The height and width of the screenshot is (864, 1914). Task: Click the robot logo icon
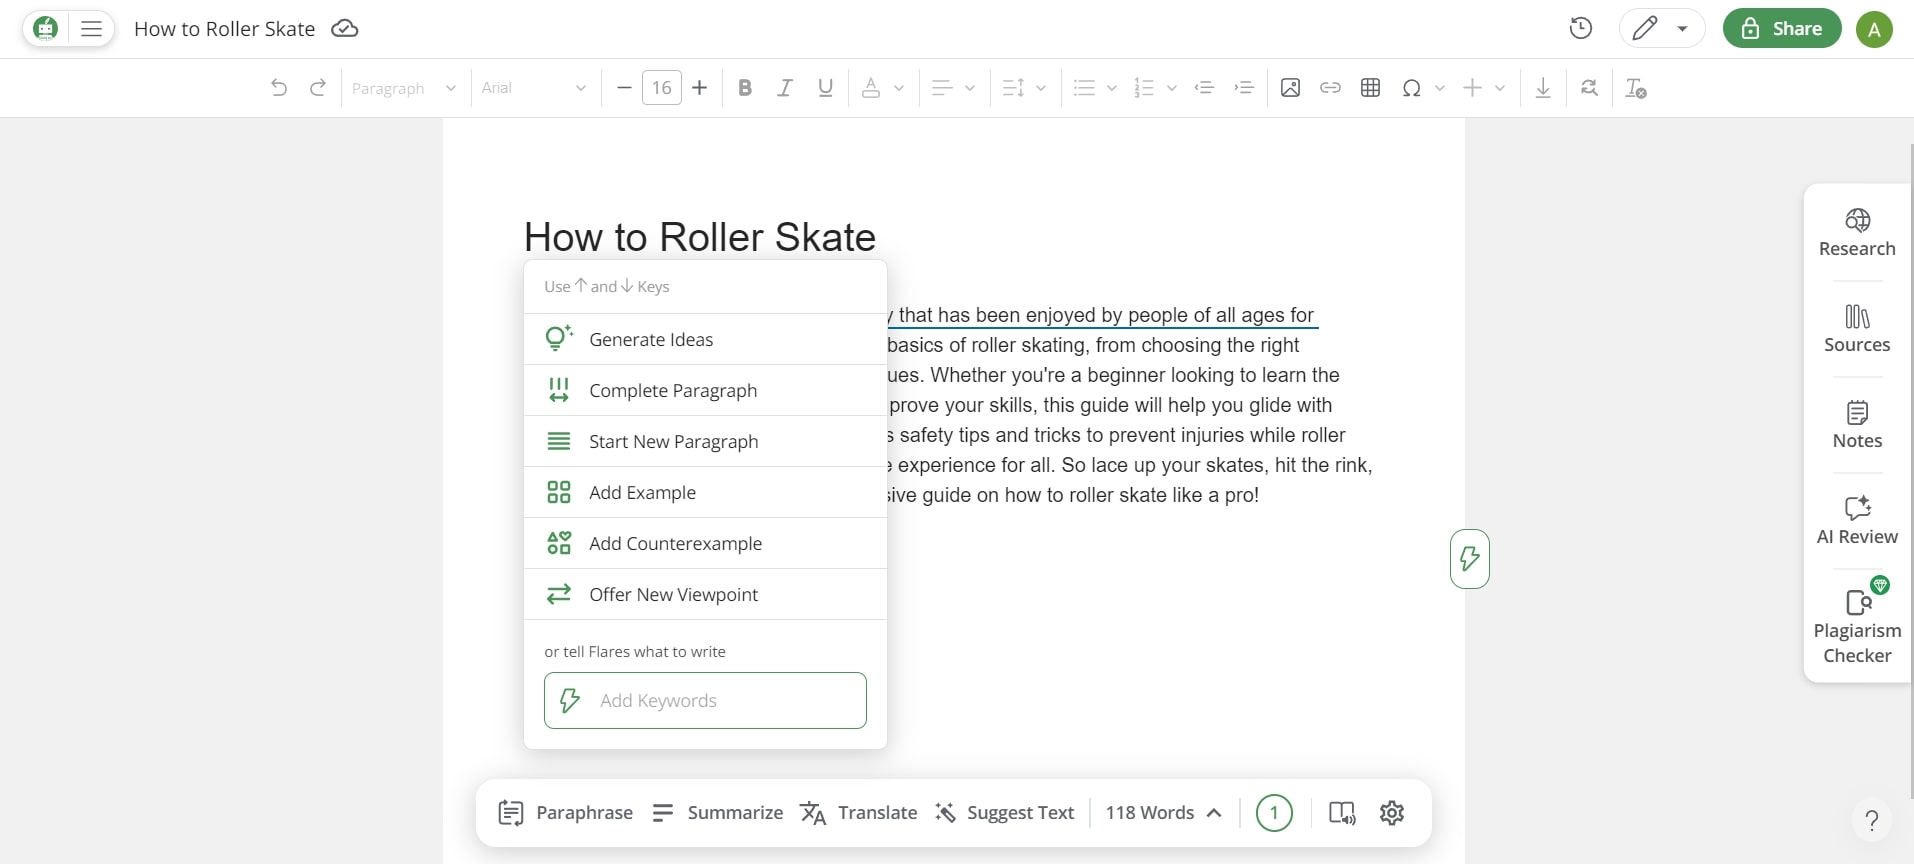46,28
